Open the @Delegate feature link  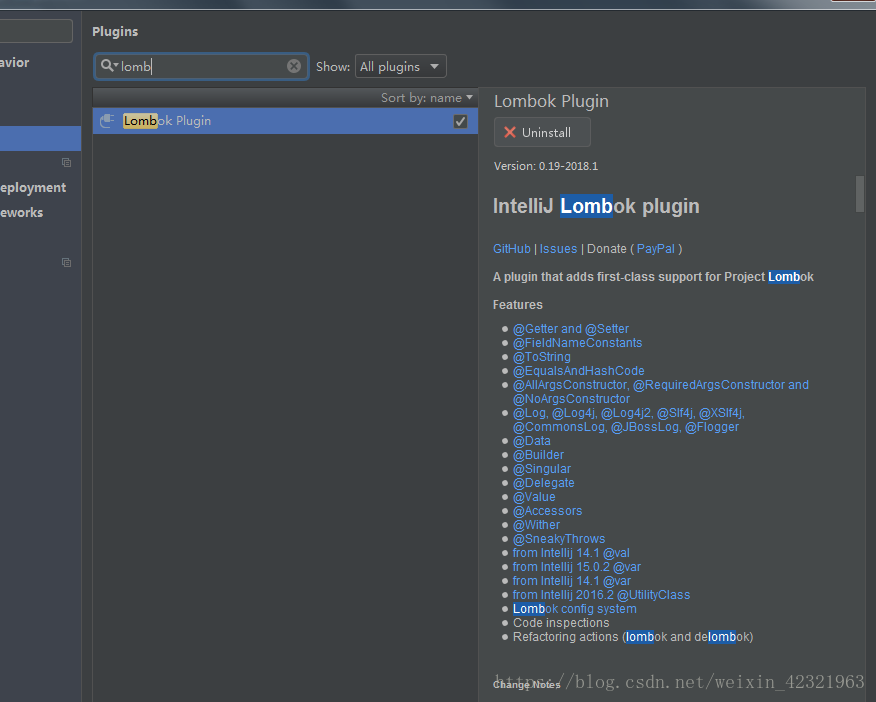[544, 483]
